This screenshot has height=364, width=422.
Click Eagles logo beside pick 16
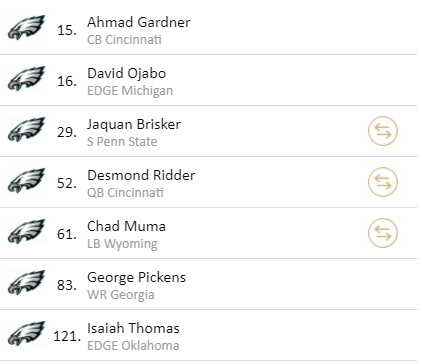click(x=26, y=78)
